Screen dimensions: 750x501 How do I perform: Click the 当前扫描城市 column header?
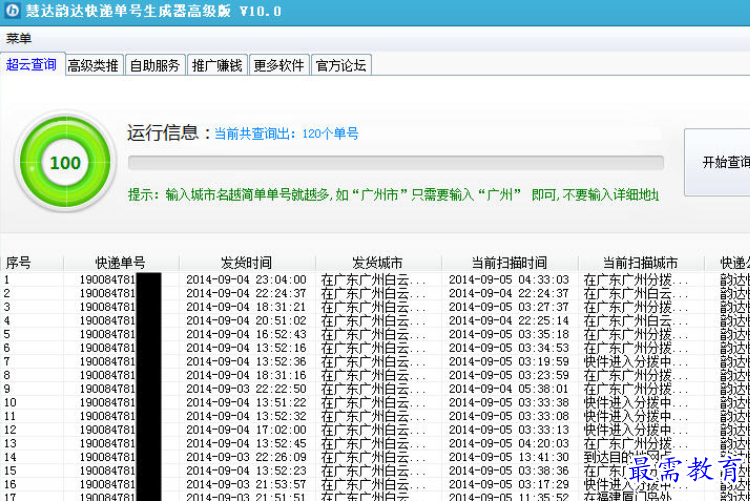641,263
